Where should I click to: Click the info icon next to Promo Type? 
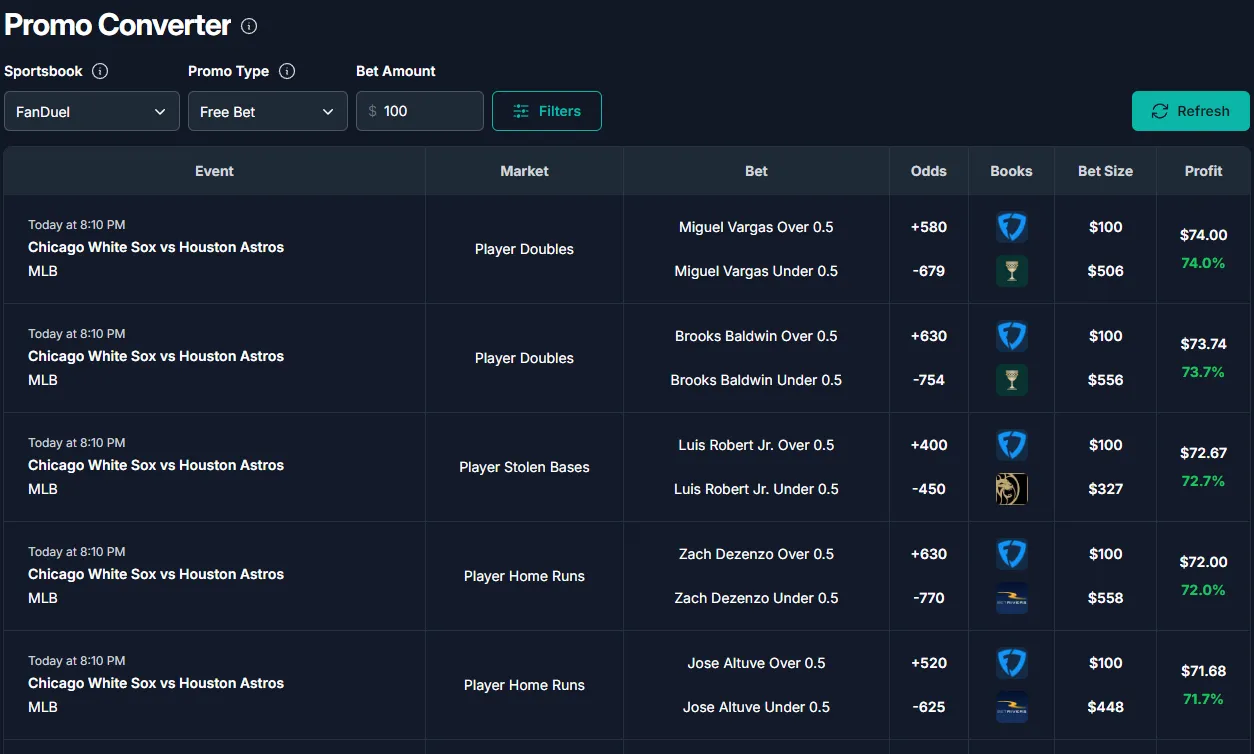[x=287, y=71]
